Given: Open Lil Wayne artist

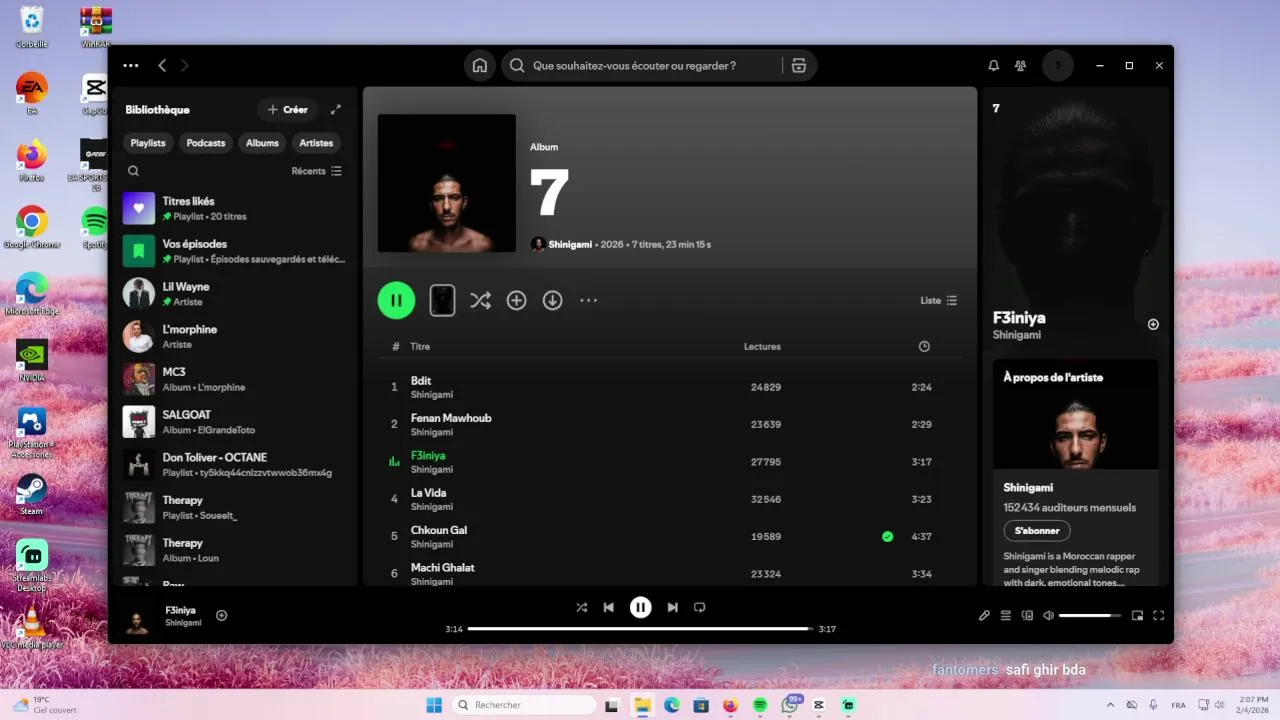Looking at the screenshot, I should click(x=235, y=294).
